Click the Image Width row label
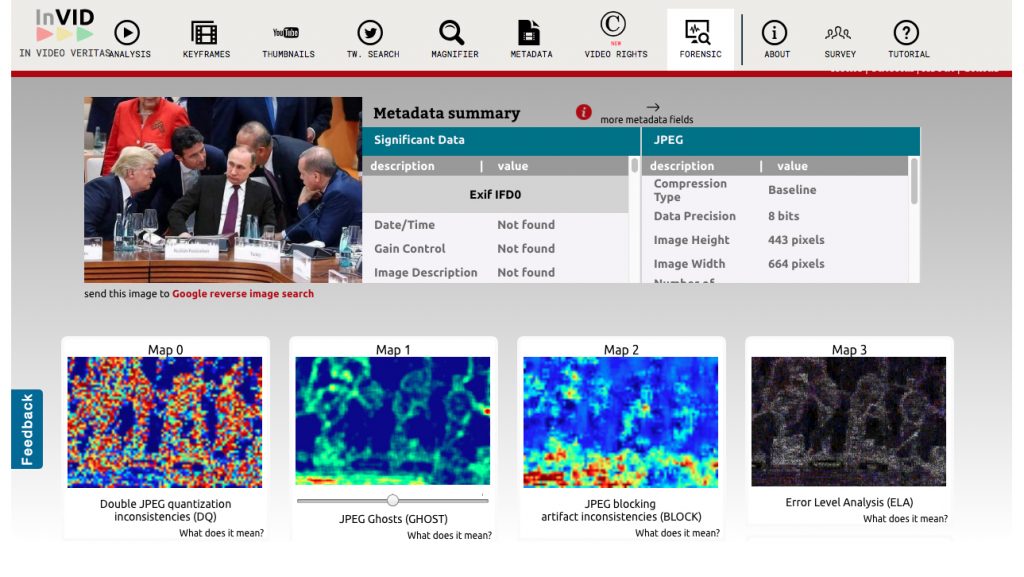This screenshot has height=577, width=1024. coord(690,264)
